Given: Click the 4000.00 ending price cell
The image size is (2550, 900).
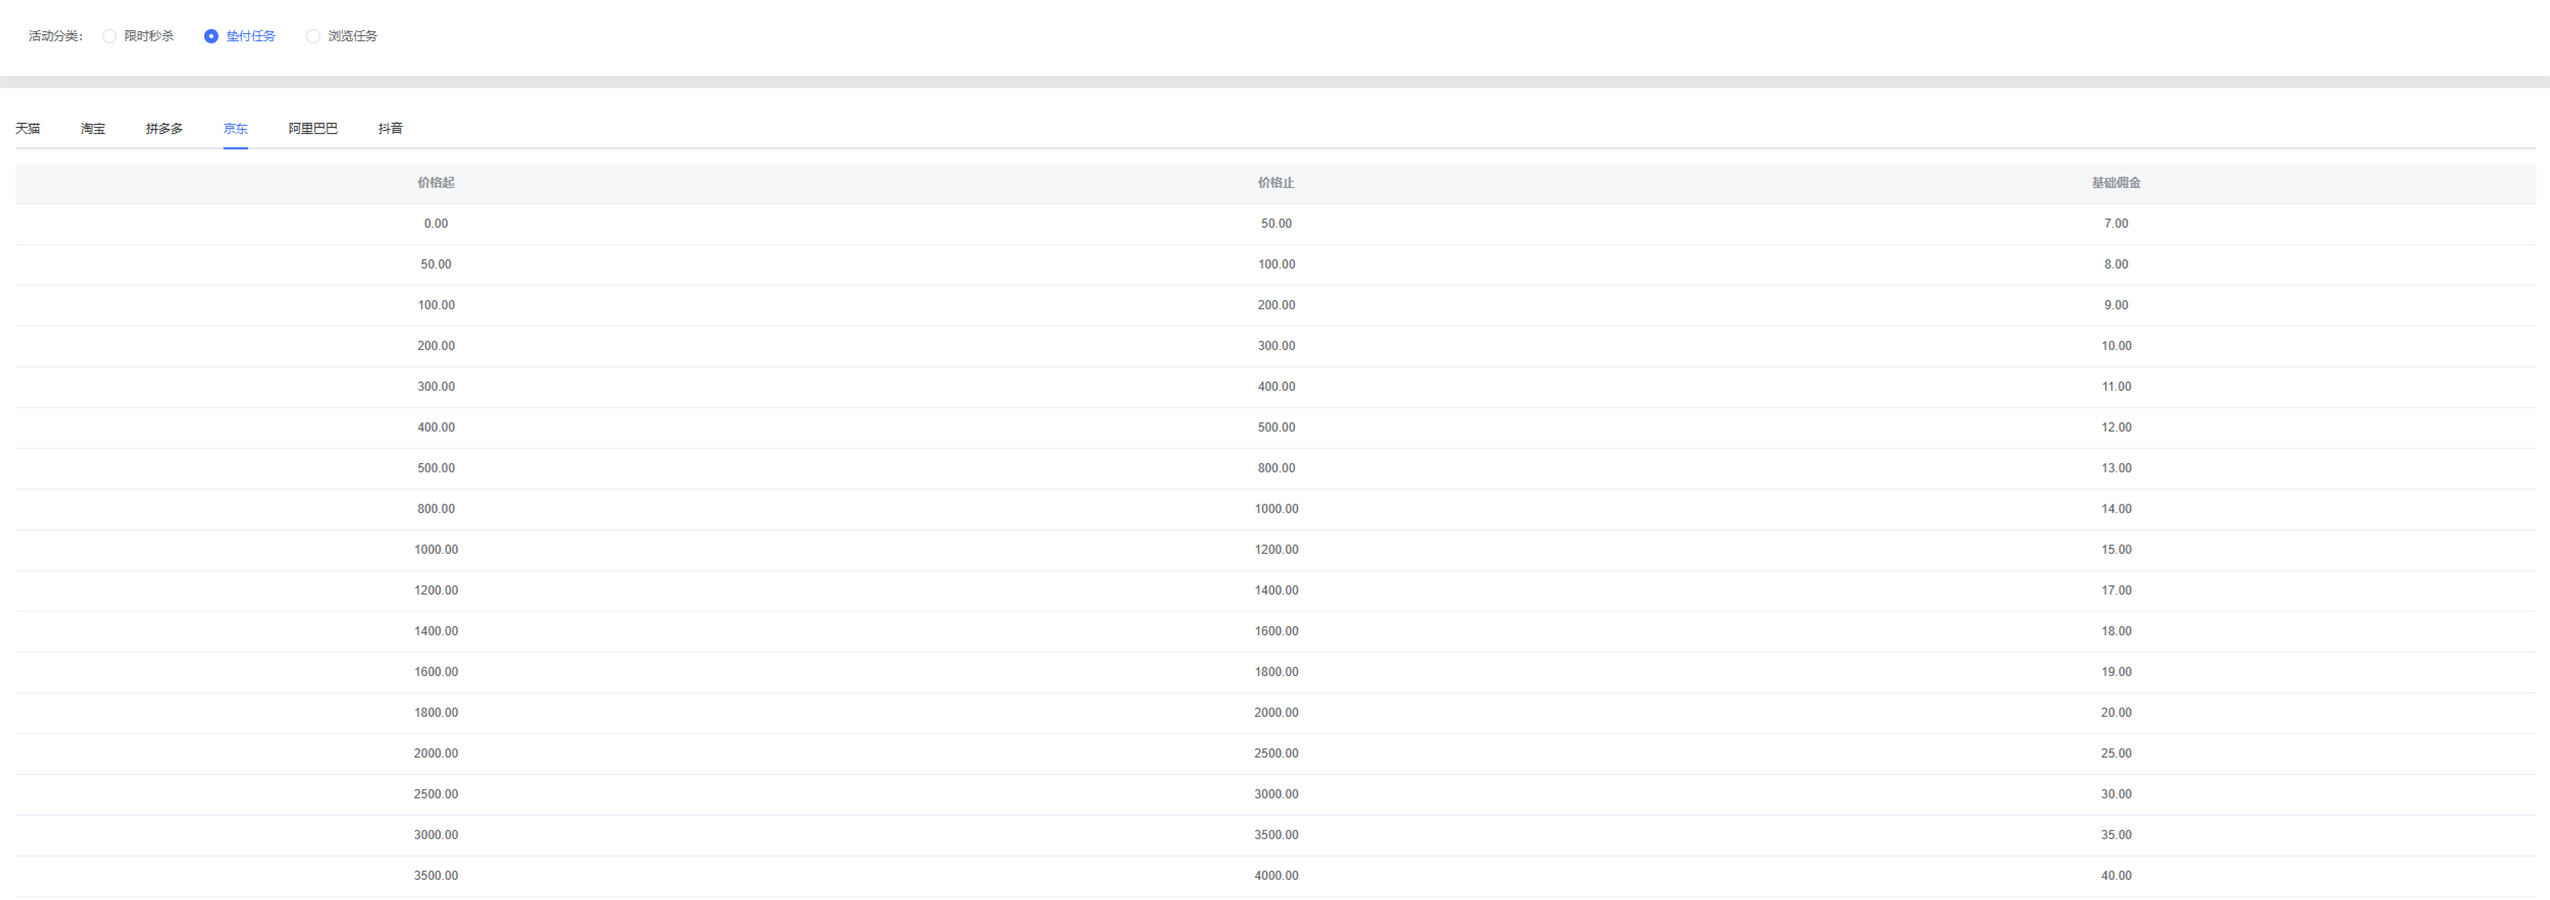Looking at the screenshot, I should pyautogui.click(x=1276, y=876).
